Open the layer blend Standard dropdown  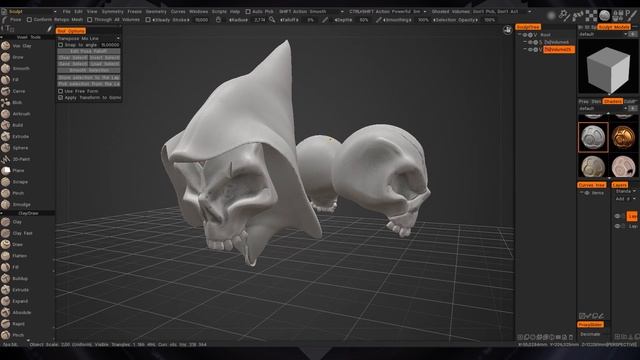pos(626,191)
